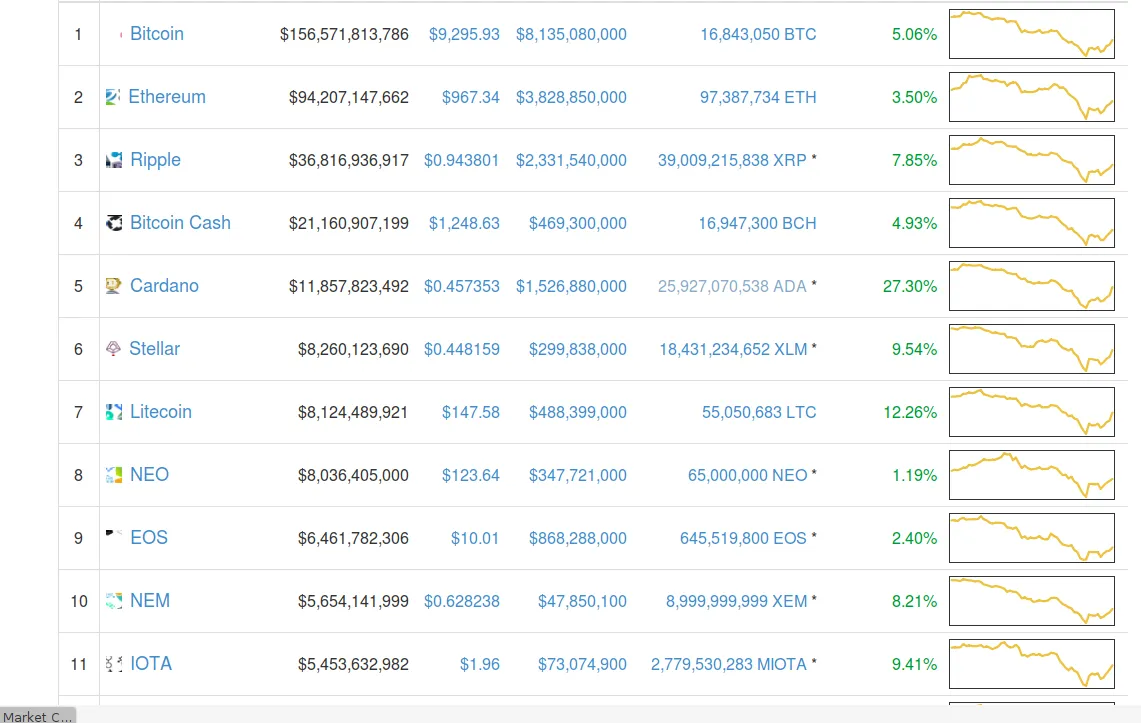Click the NEM logo icon

tap(114, 601)
